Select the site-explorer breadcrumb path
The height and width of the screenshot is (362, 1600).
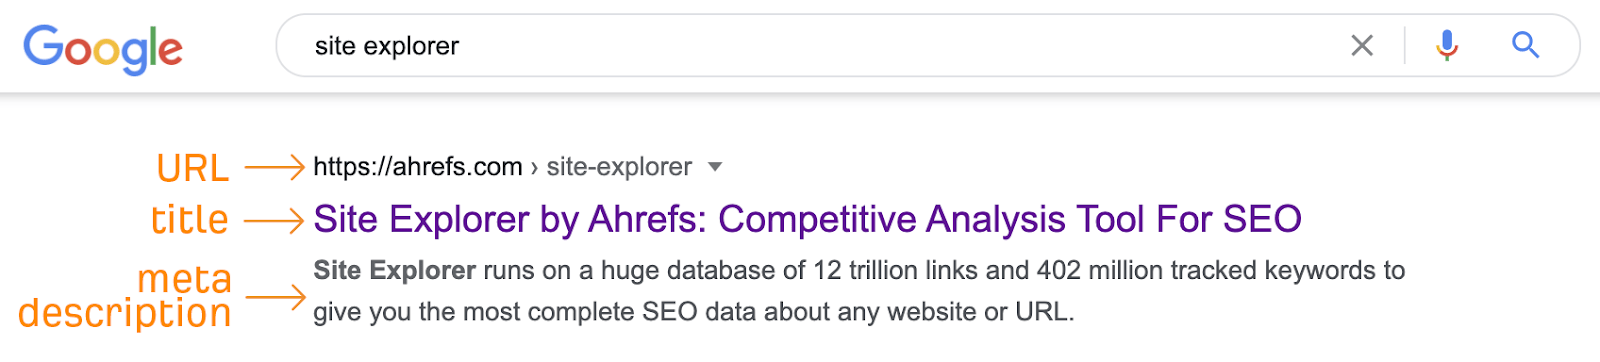click(619, 167)
